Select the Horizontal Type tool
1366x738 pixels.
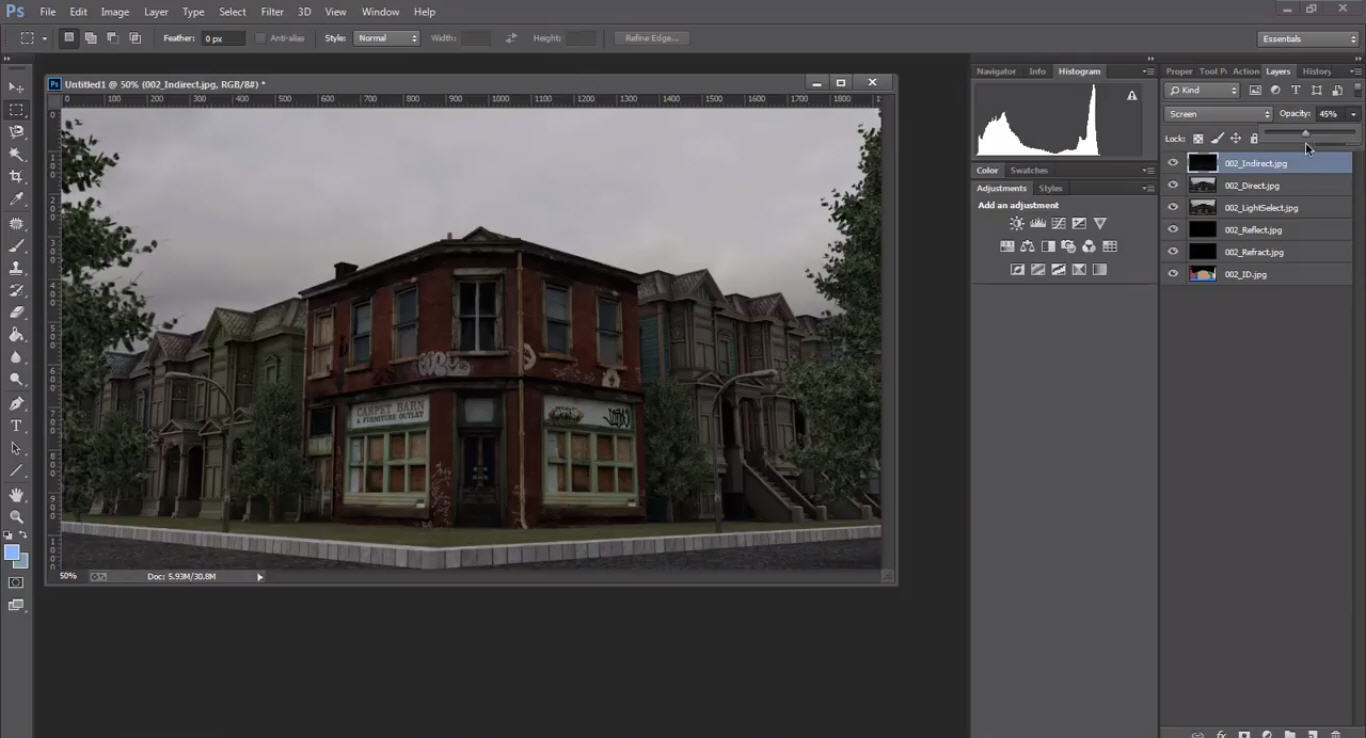pos(16,426)
